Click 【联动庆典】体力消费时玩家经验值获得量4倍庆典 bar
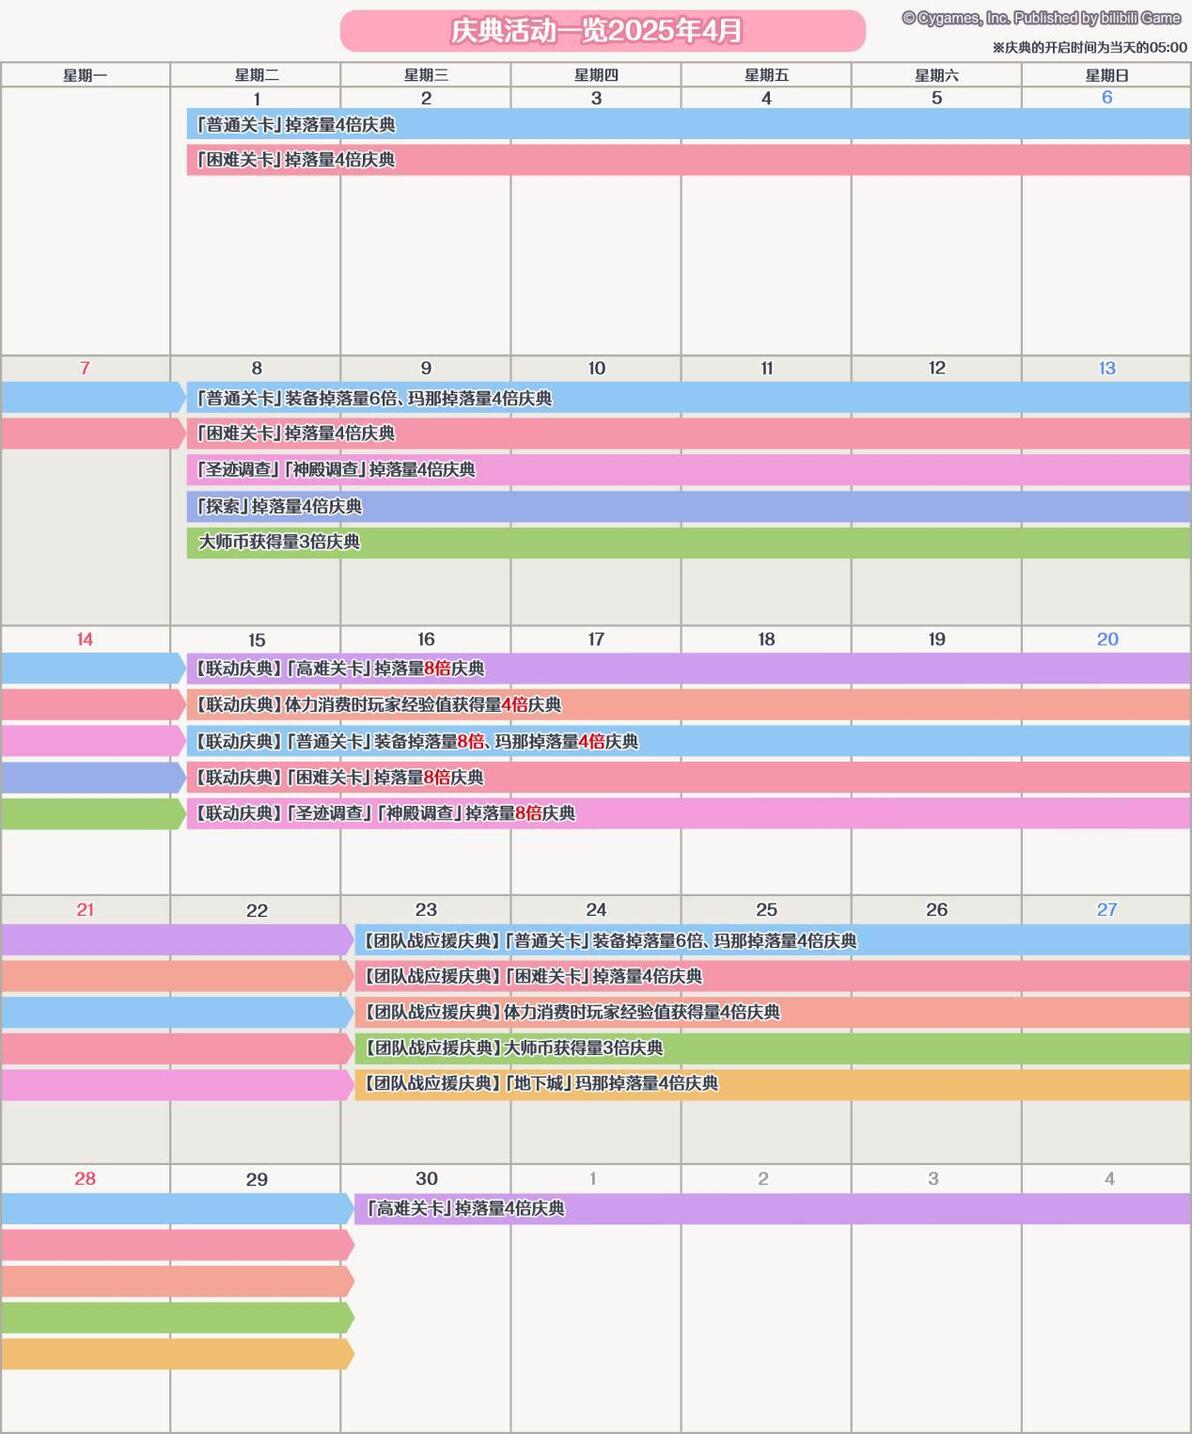This screenshot has height=1434, width=1192. click(688, 704)
